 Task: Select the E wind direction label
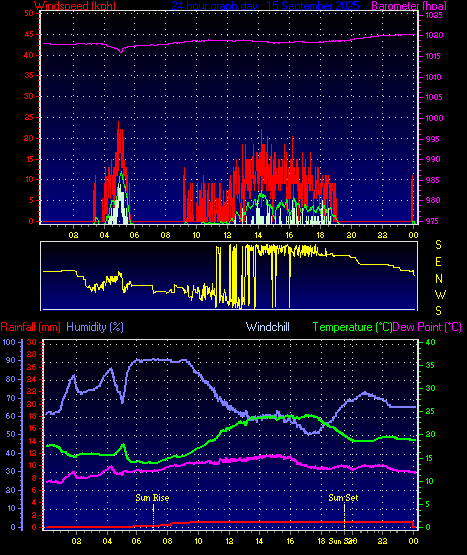coord(438,262)
